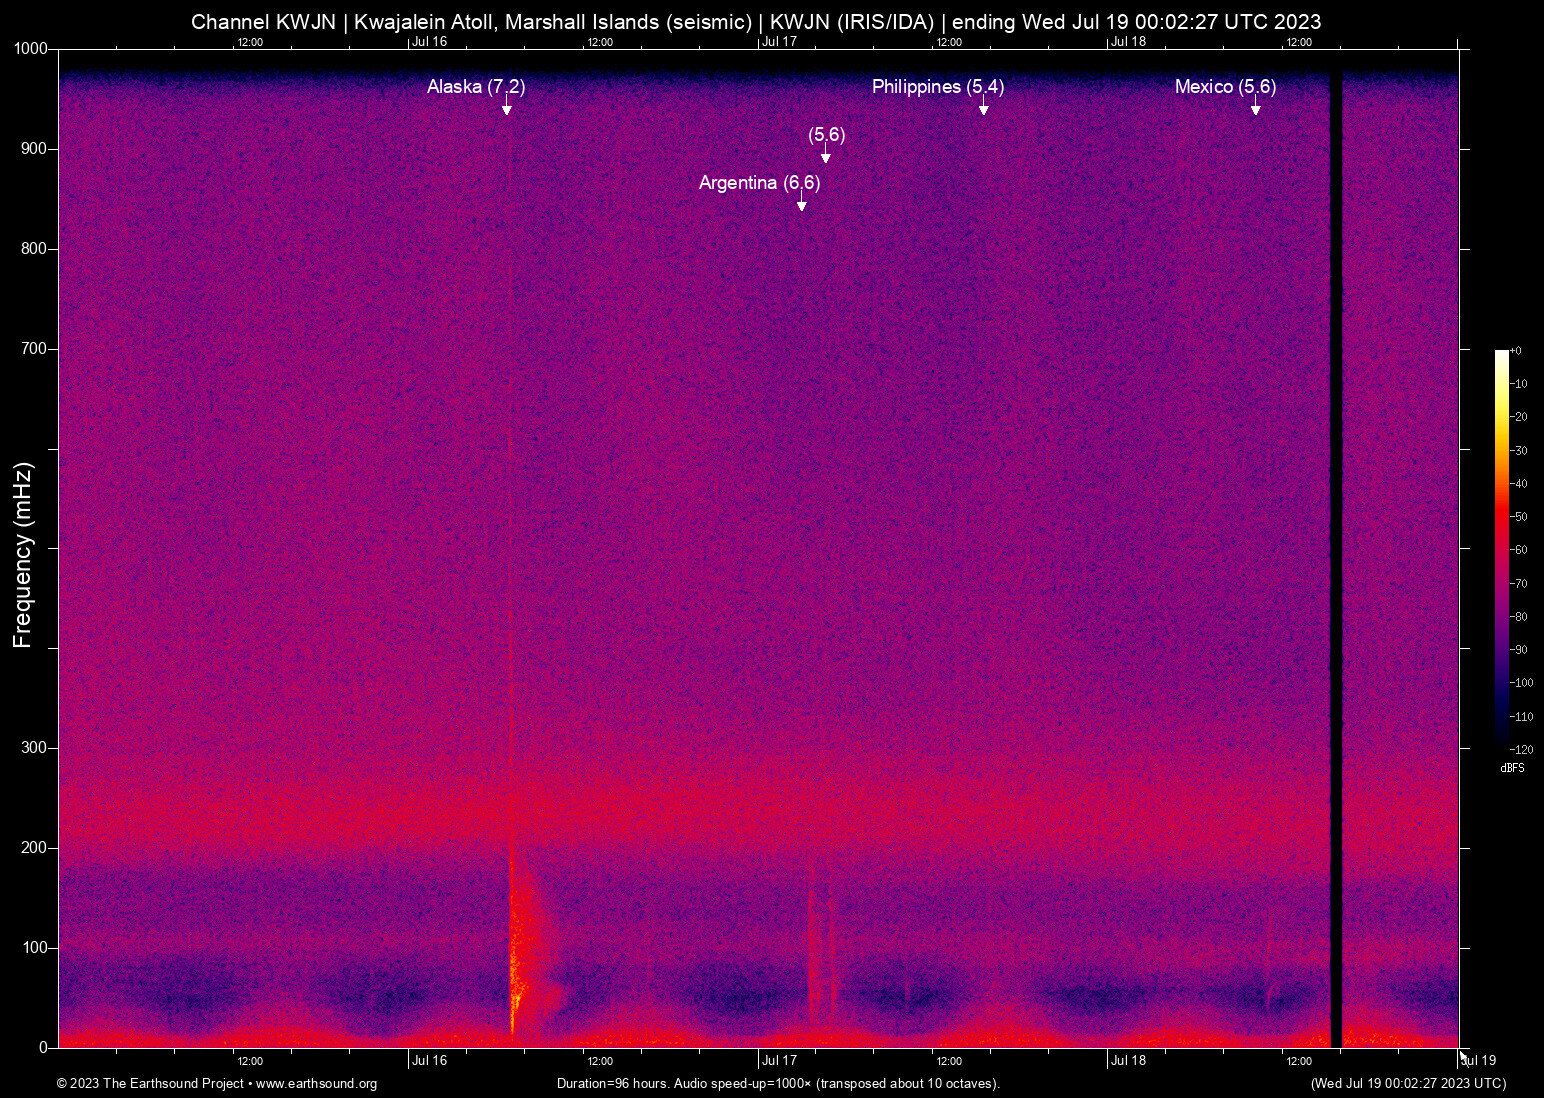The height and width of the screenshot is (1098, 1544).
Task: Open the www.earthsound.org link in the footer
Action: pyautogui.click(x=316, y=1084)
